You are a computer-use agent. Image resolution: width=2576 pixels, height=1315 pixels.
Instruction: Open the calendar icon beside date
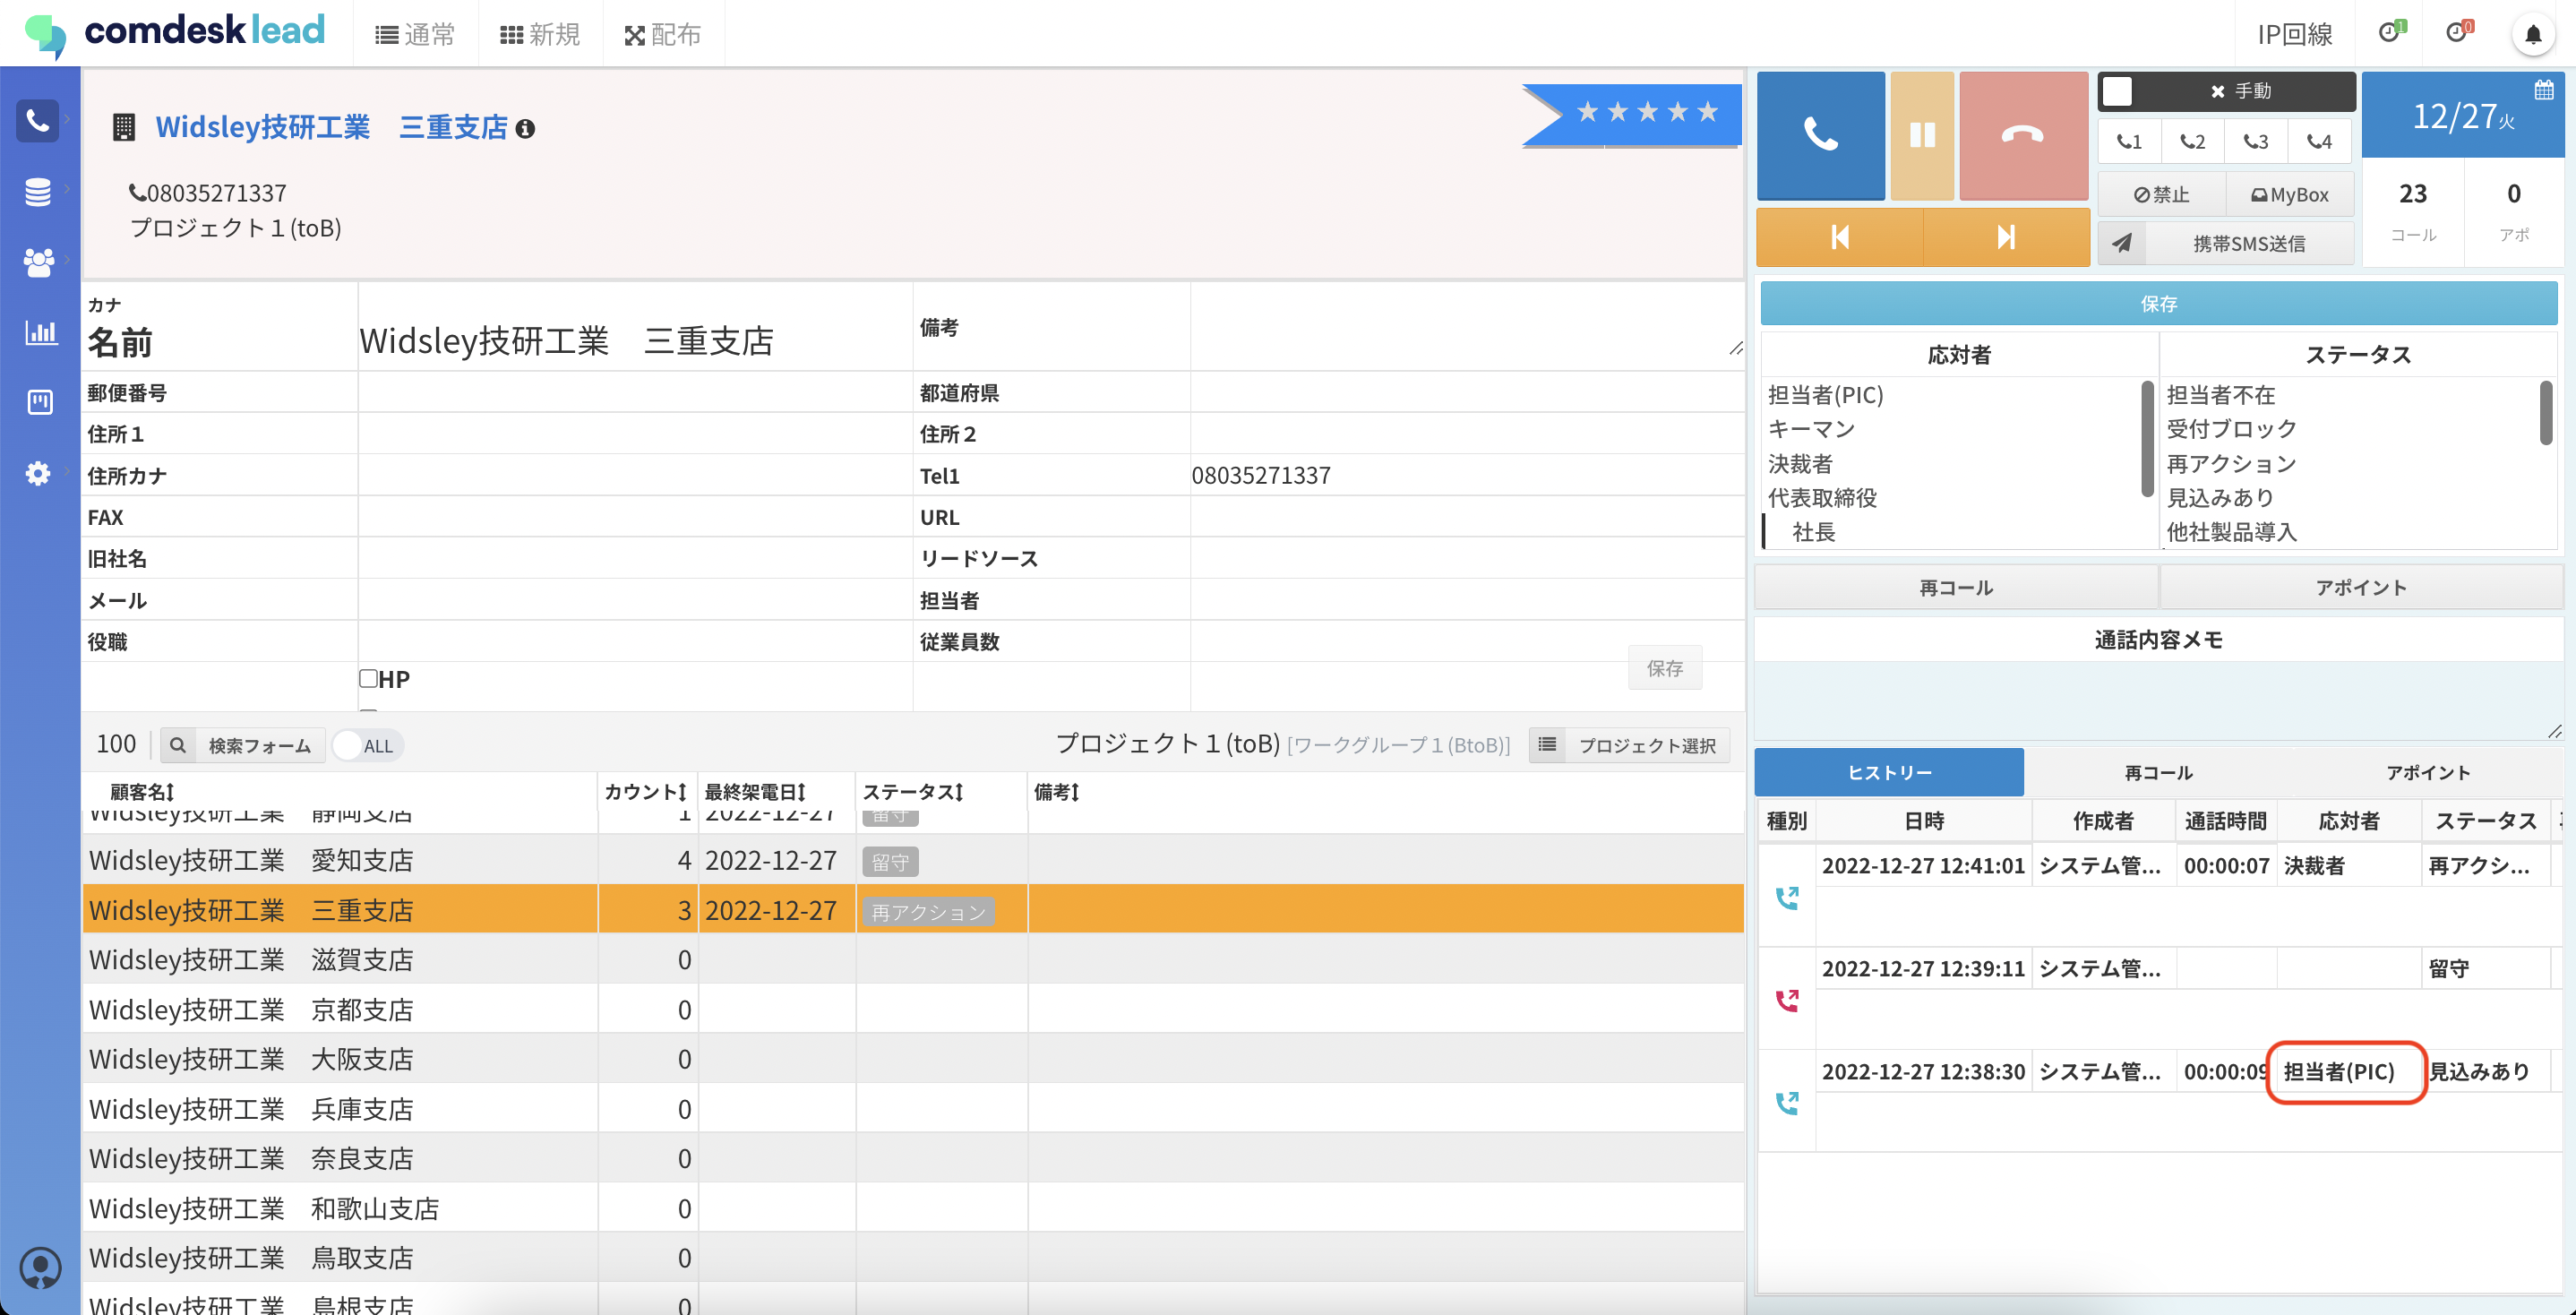pos(2543,91)
